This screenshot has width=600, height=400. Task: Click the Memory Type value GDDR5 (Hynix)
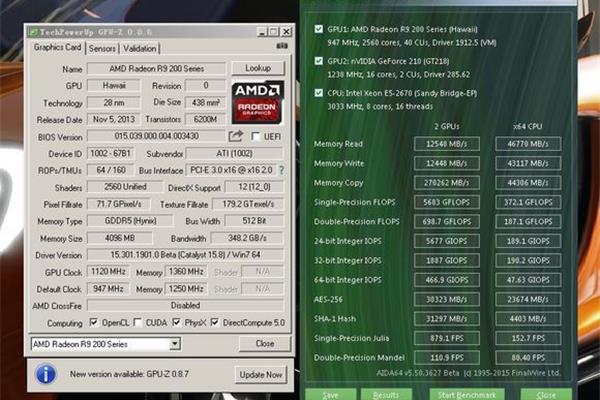(x=130, y=221)
